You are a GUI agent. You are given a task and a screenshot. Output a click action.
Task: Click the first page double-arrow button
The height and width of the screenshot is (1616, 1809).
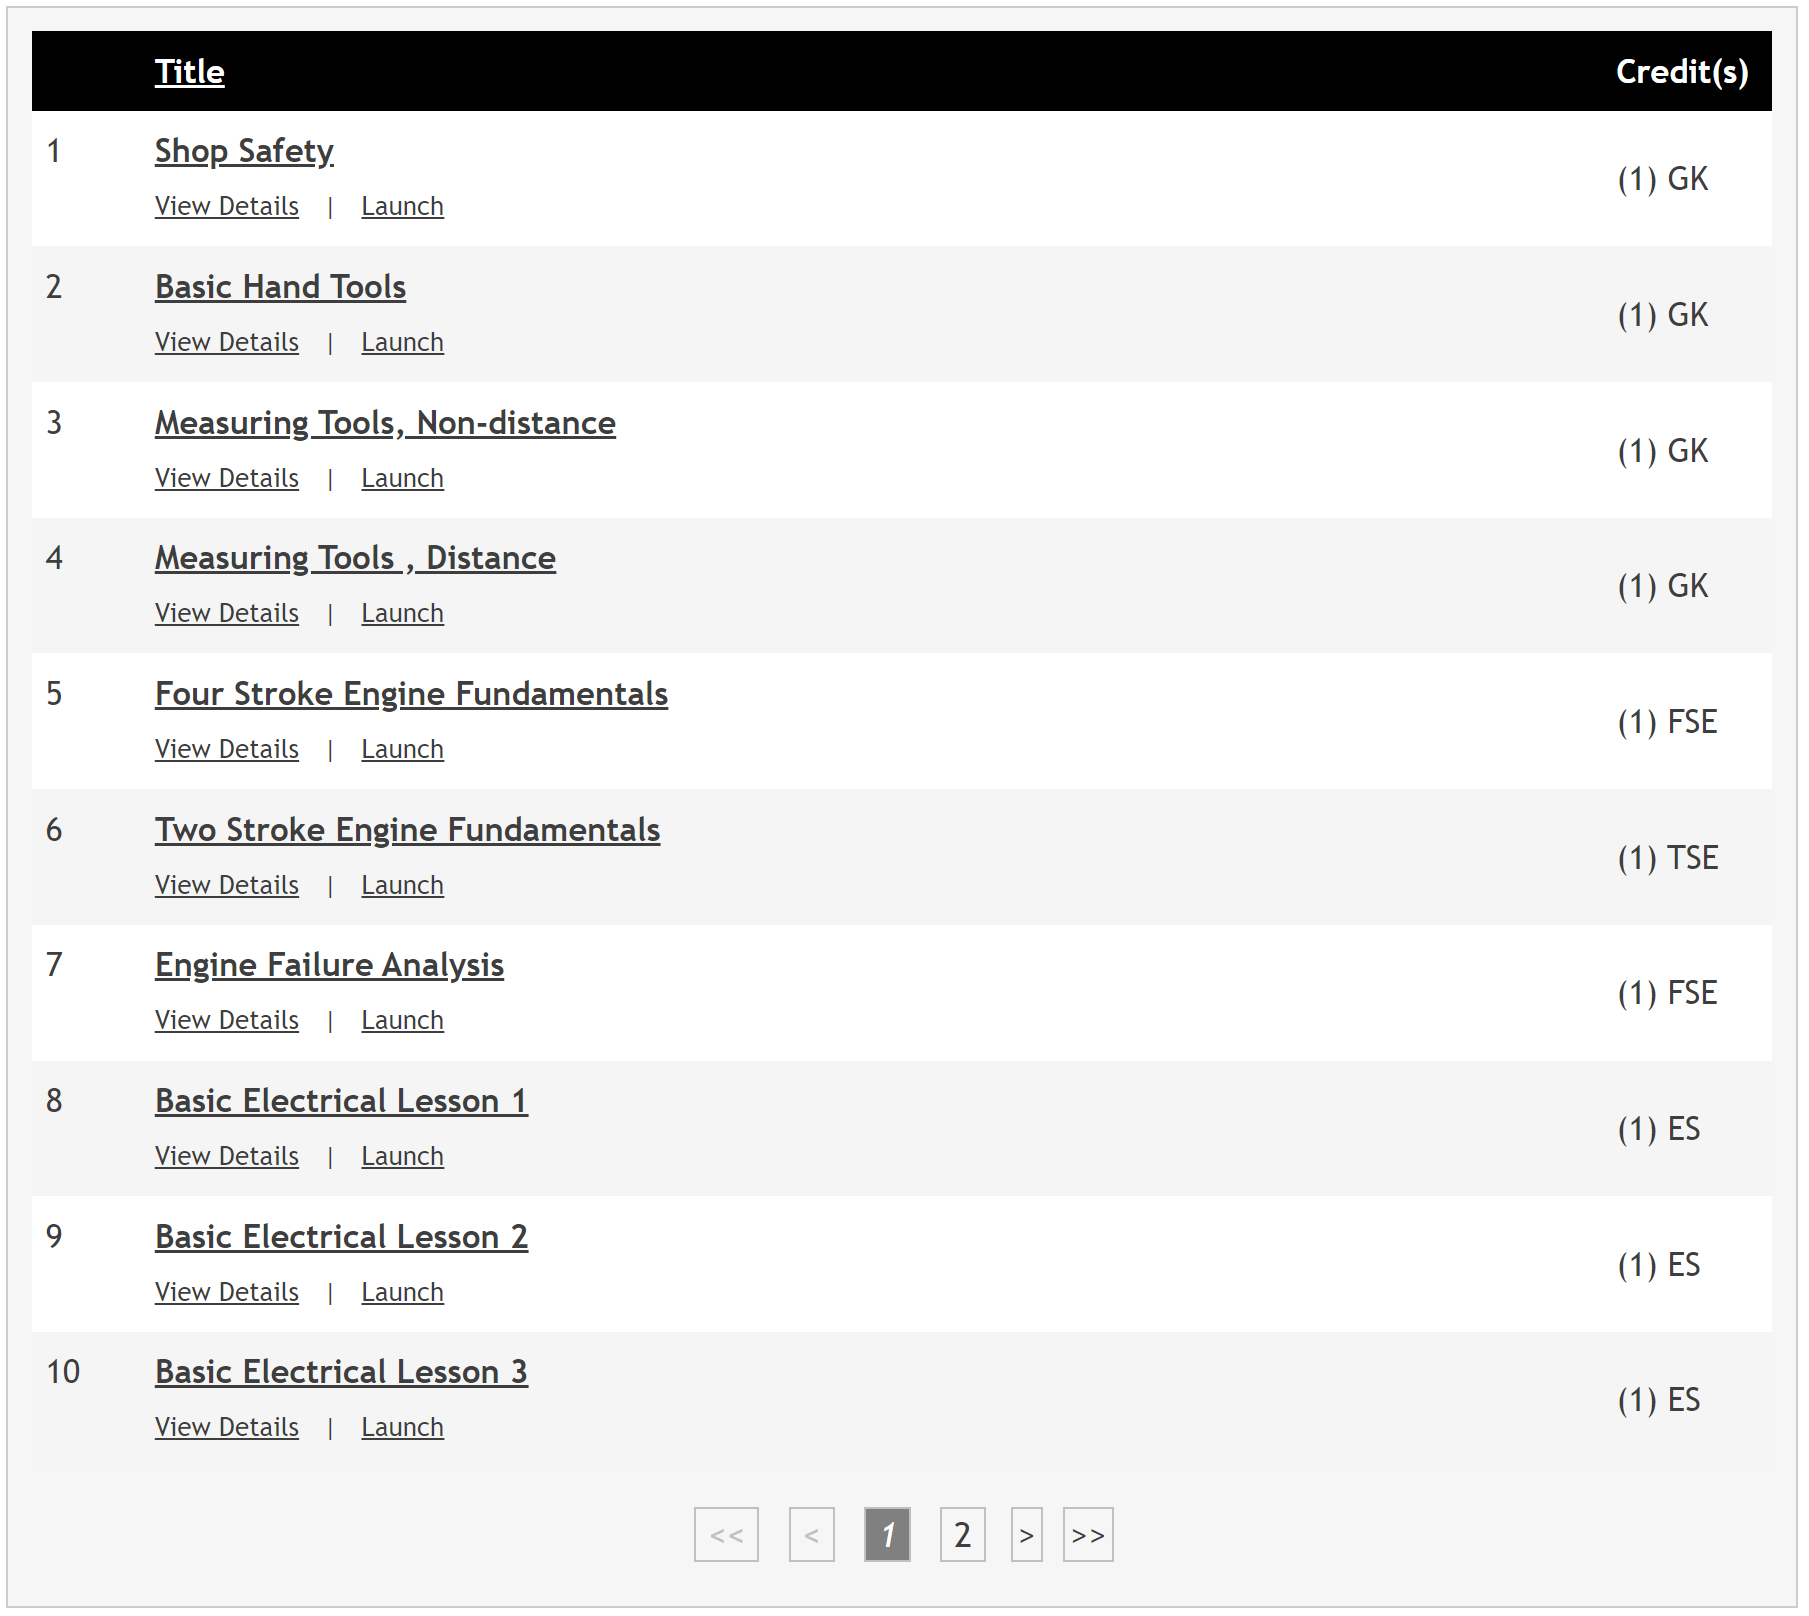(726, 1534)
